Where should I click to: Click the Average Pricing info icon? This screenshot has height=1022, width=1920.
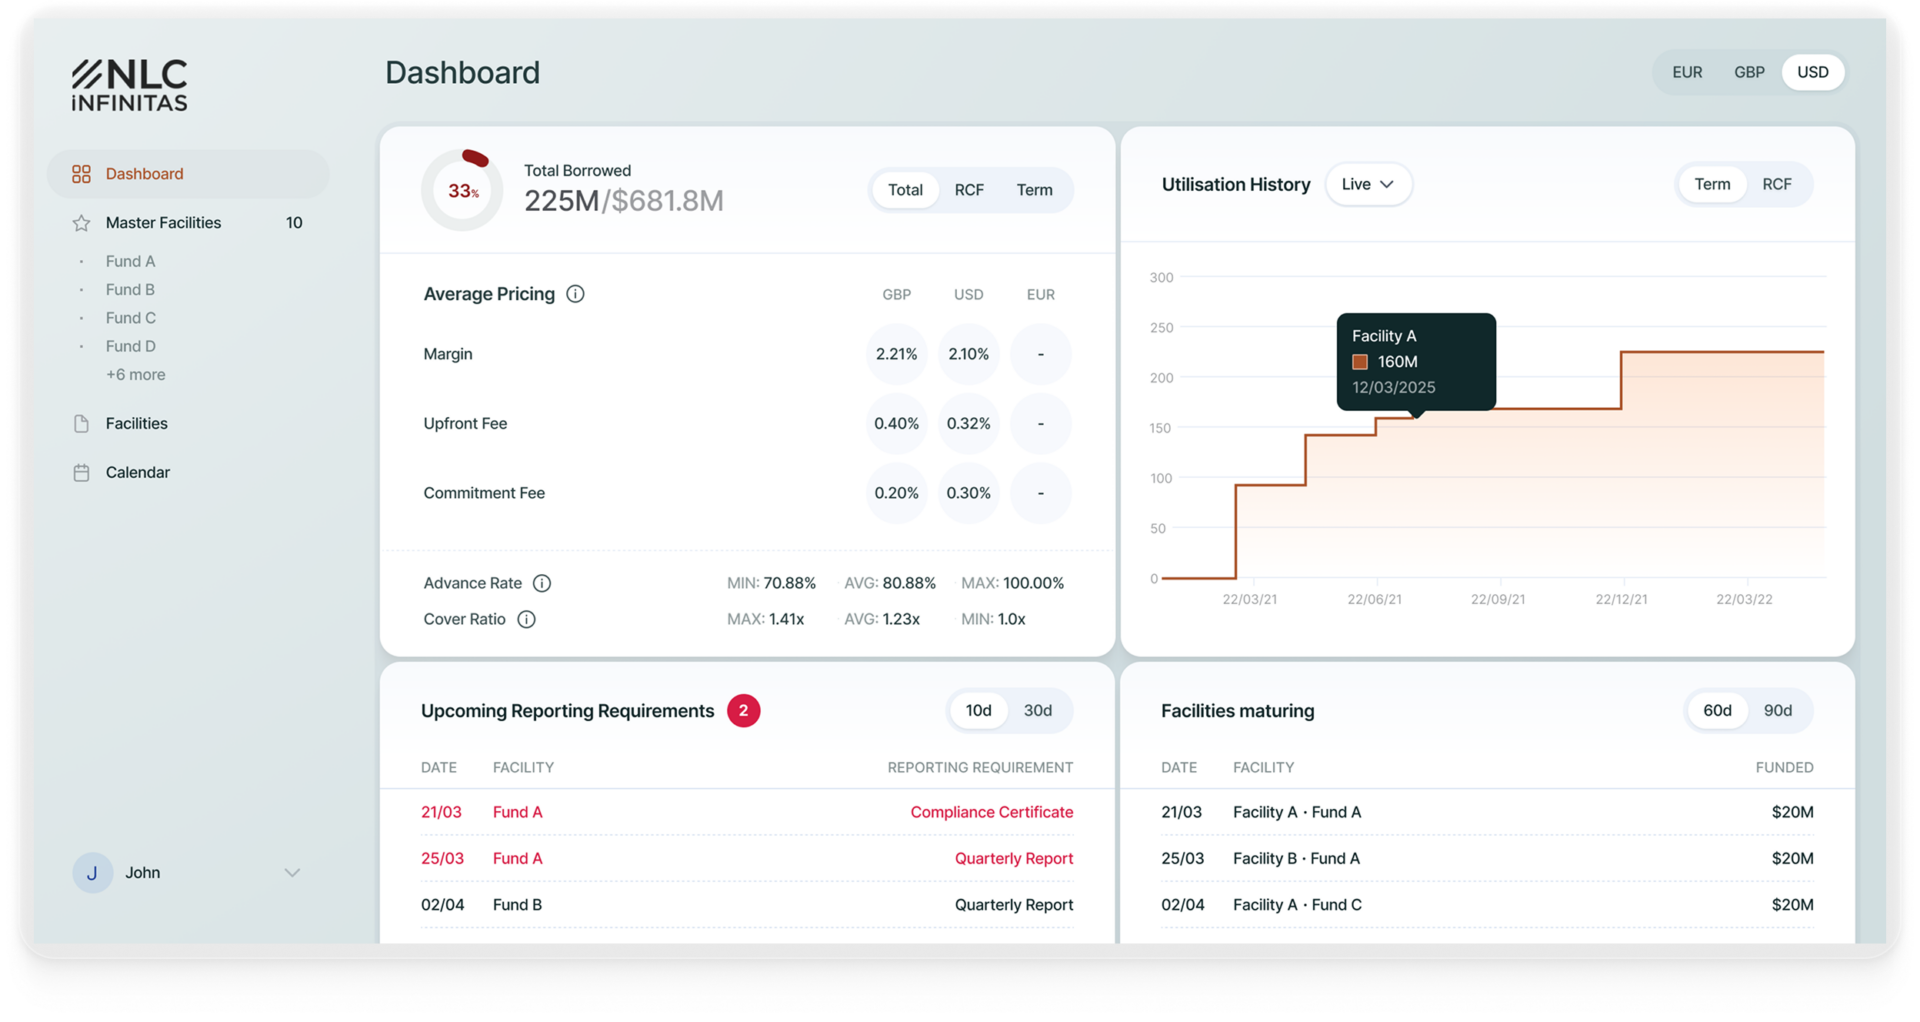[x=575, y=294]
